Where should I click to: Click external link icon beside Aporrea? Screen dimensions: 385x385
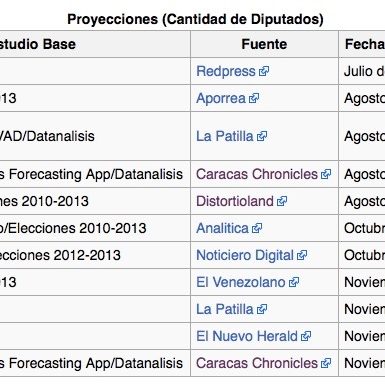click(x=254, y=98)
